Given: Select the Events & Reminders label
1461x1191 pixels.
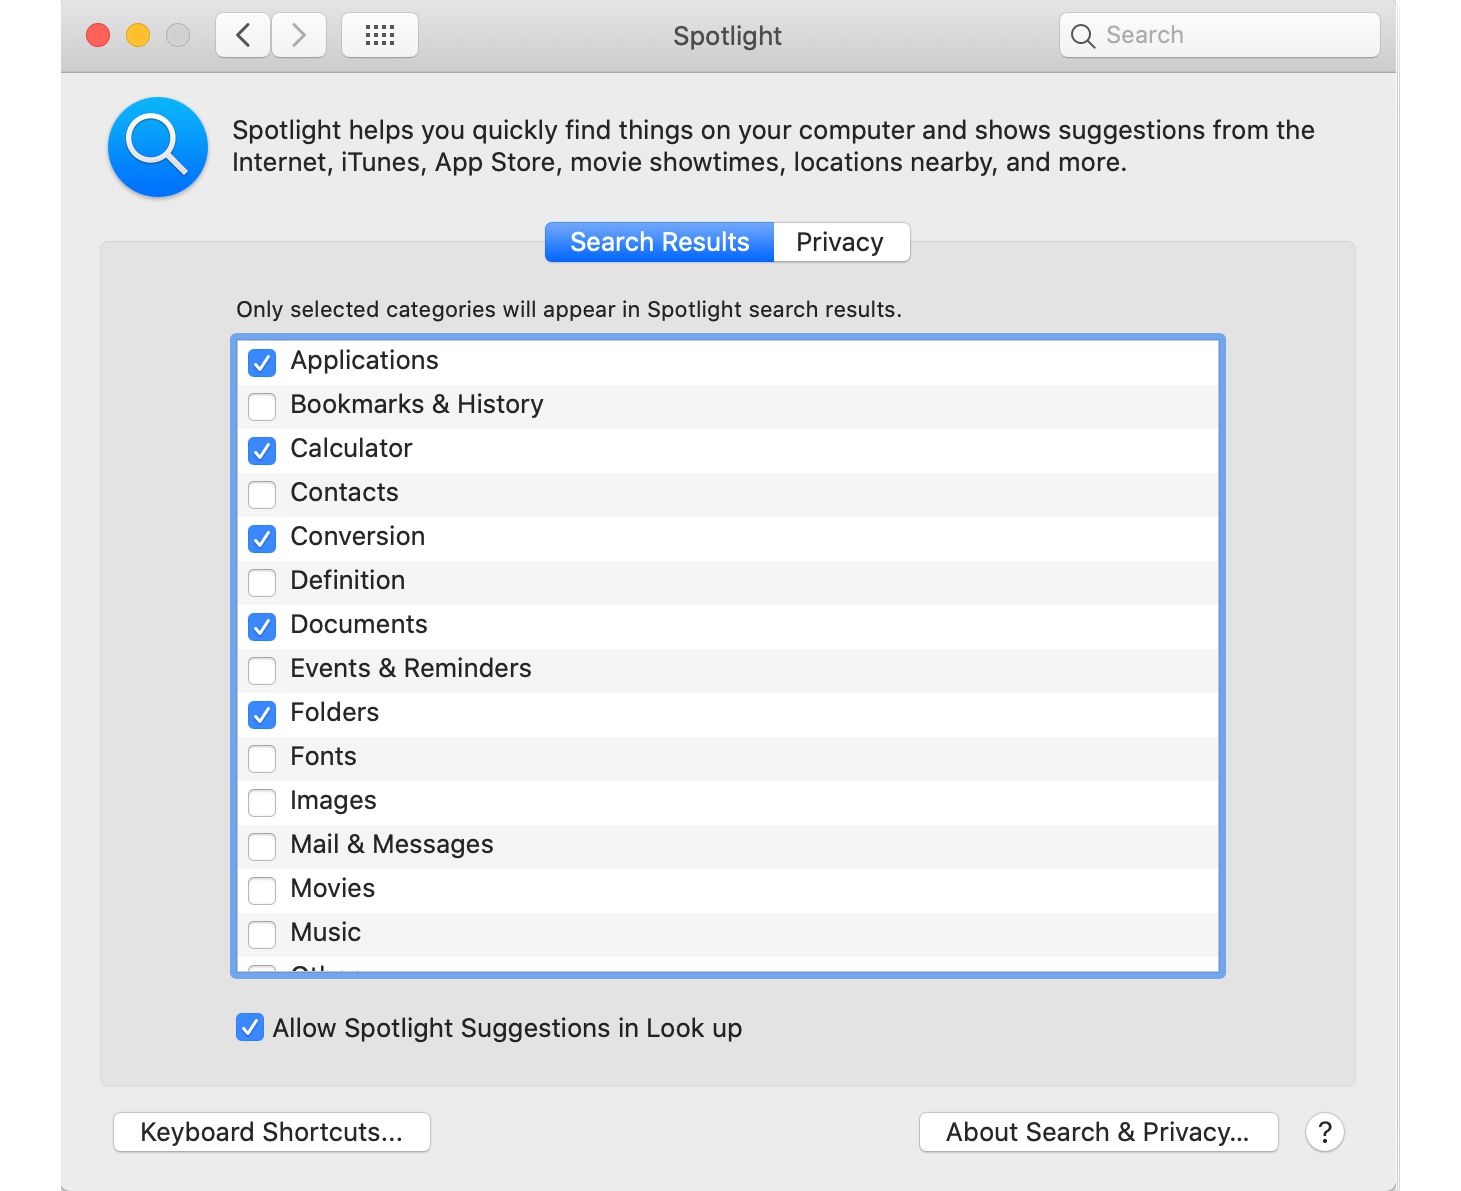Looking at the screenshot, I should (x=411, y=668).
